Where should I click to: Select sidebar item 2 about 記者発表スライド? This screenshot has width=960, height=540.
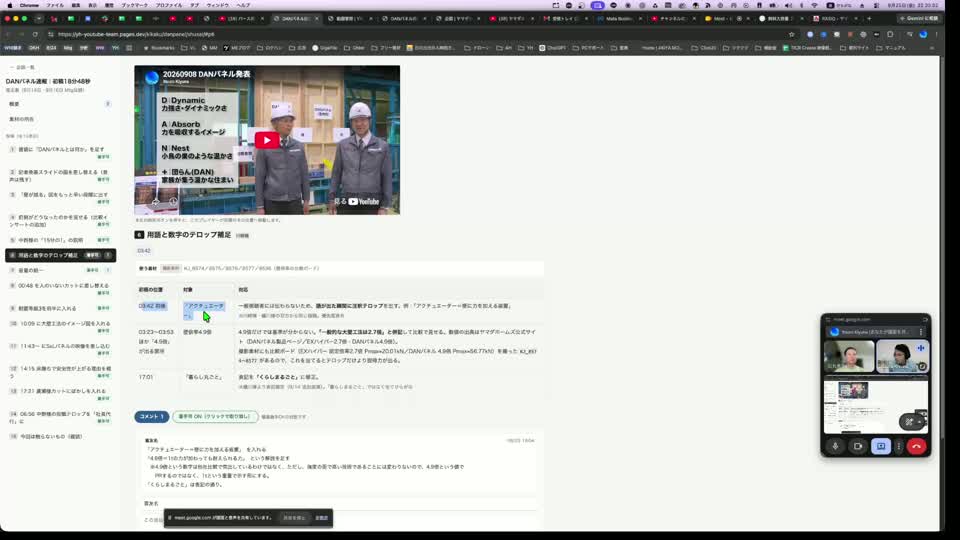59,176
